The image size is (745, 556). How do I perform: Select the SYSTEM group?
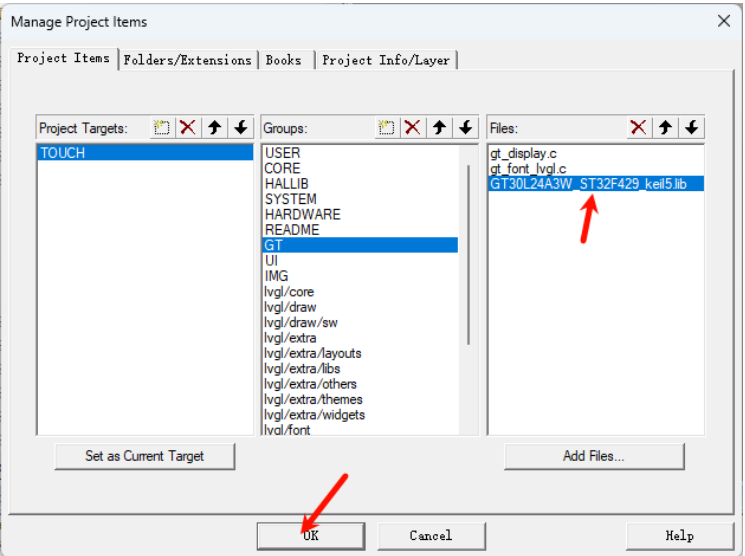click(361, 199)
